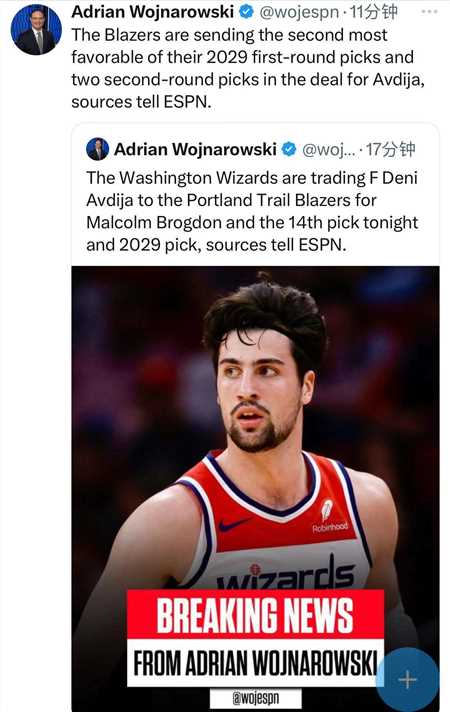Tap the Robinhood sponsor patch on jersey
This screenshot has width=450, height=712.
(329, 517)
